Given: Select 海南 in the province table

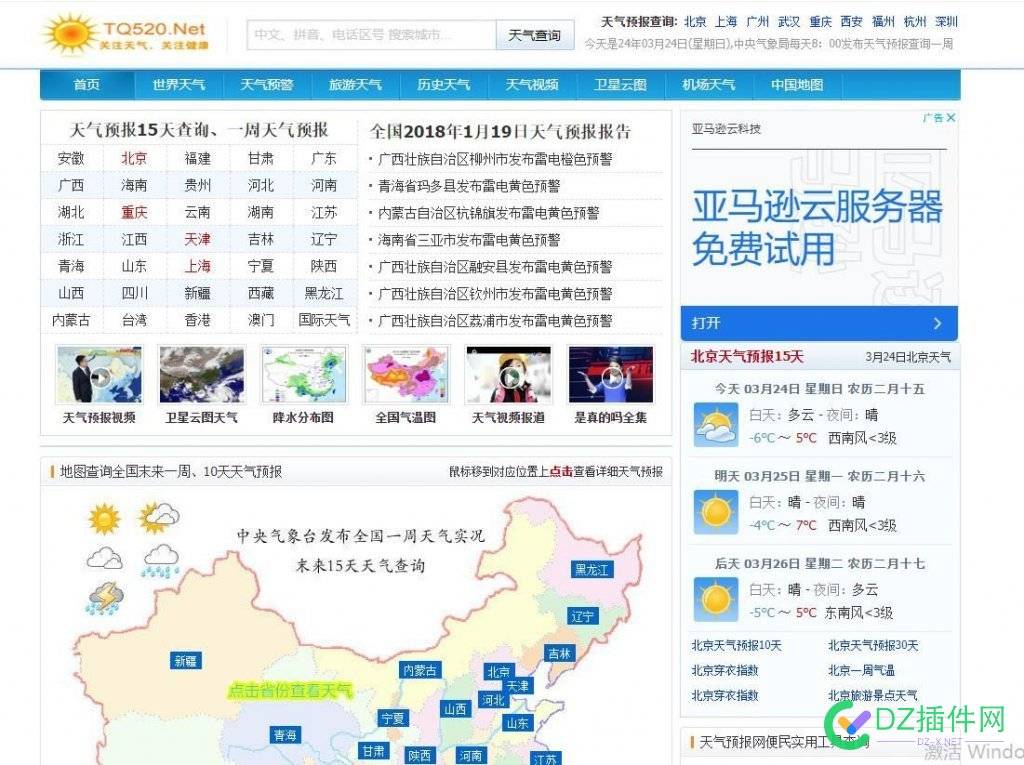Looking at the screenshot, I should coord(134,186).
